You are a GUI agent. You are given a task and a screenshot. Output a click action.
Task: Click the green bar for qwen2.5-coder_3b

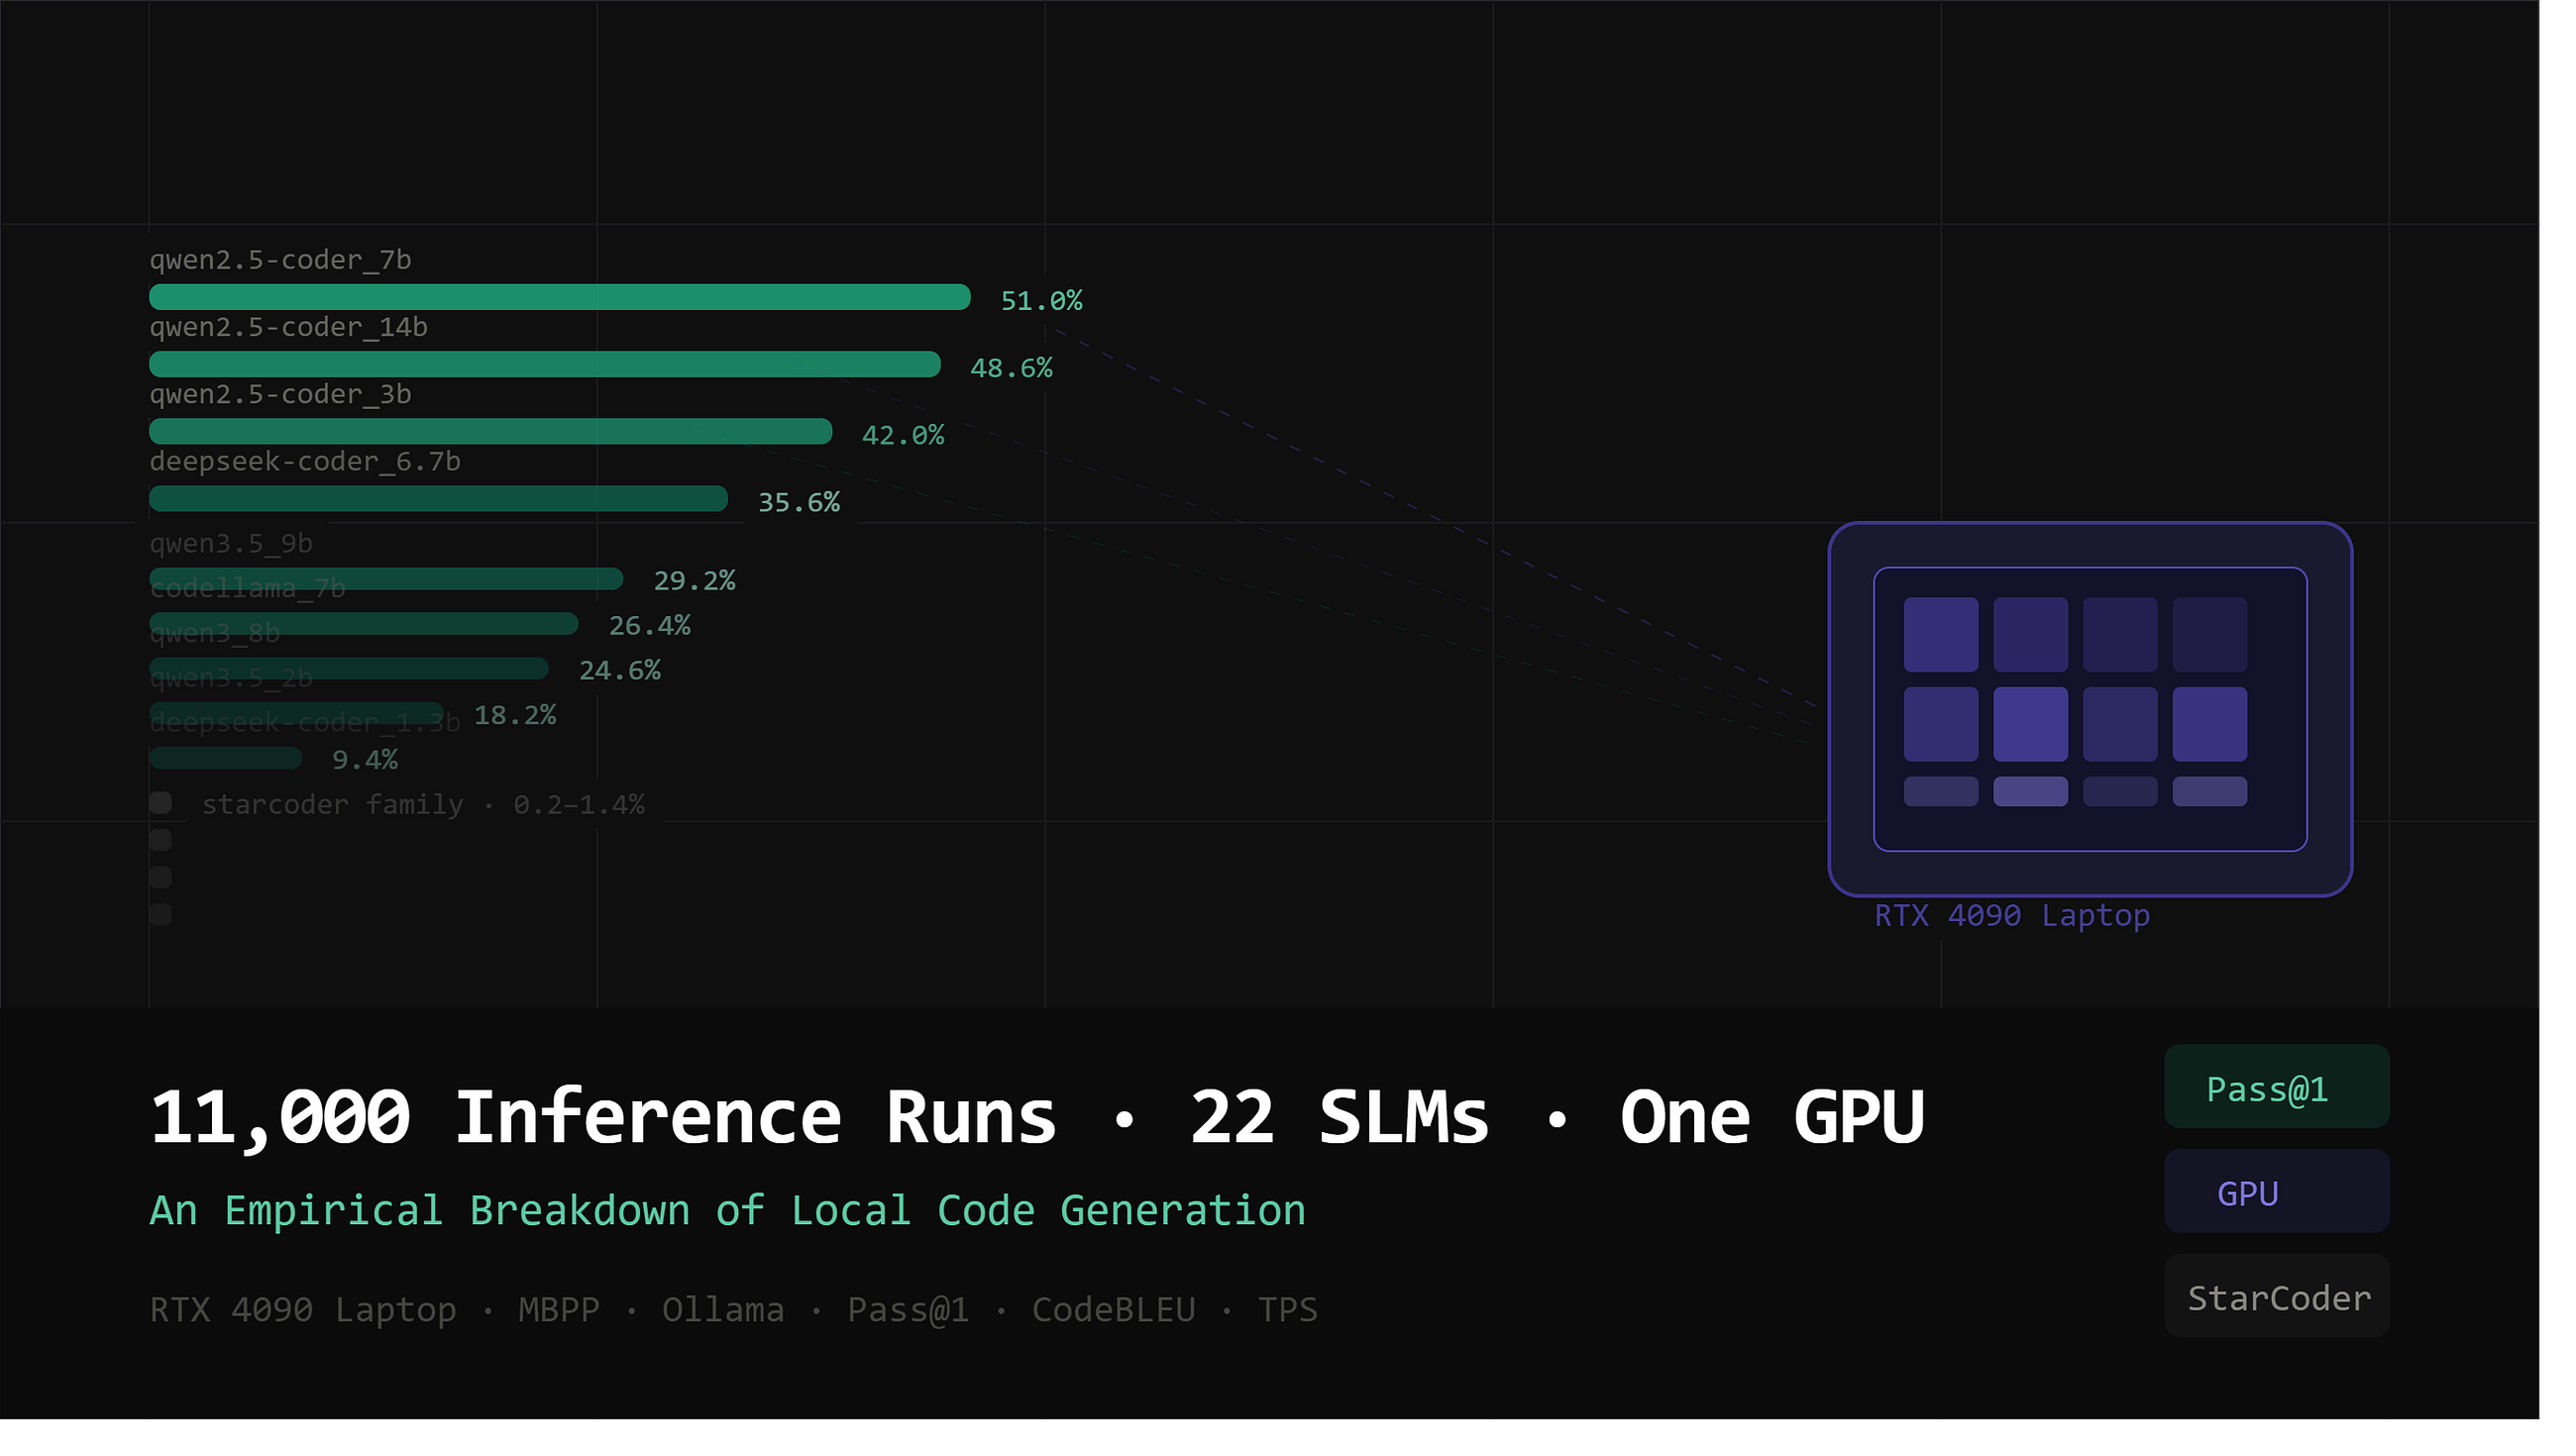tap(491, 431)
